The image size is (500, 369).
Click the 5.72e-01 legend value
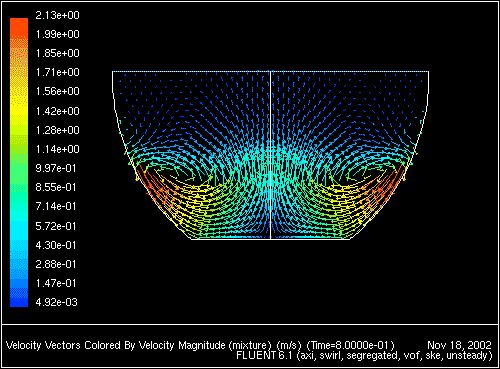point(56,226)
